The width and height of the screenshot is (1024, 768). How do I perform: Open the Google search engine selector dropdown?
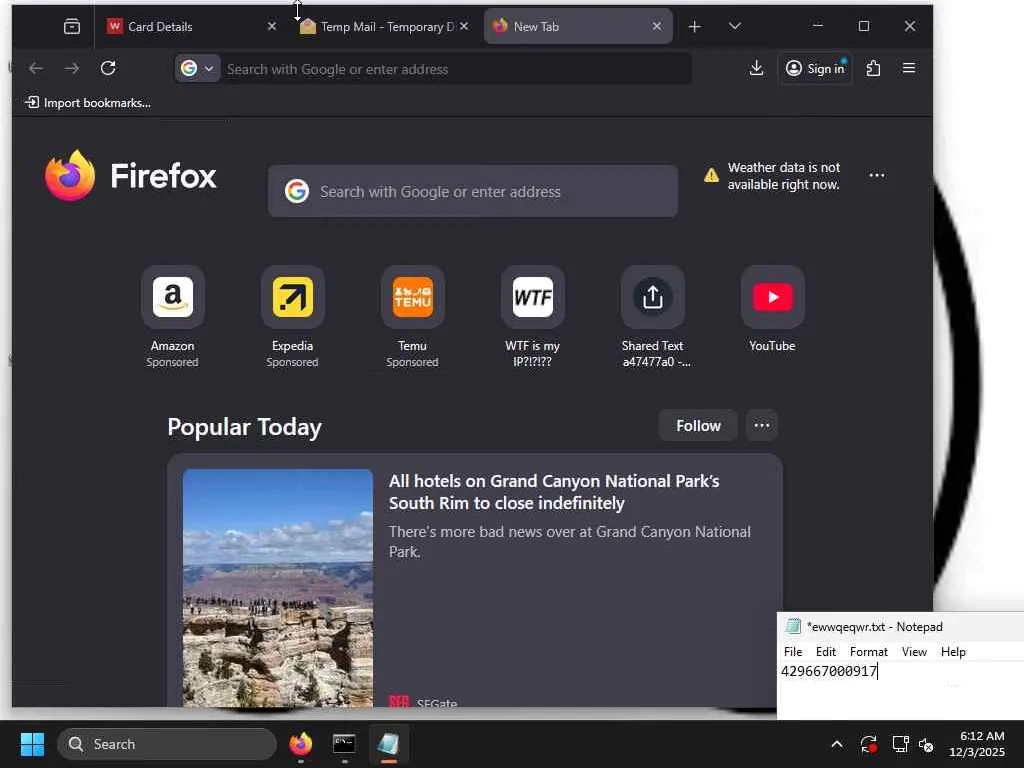[x=197, y=68]
